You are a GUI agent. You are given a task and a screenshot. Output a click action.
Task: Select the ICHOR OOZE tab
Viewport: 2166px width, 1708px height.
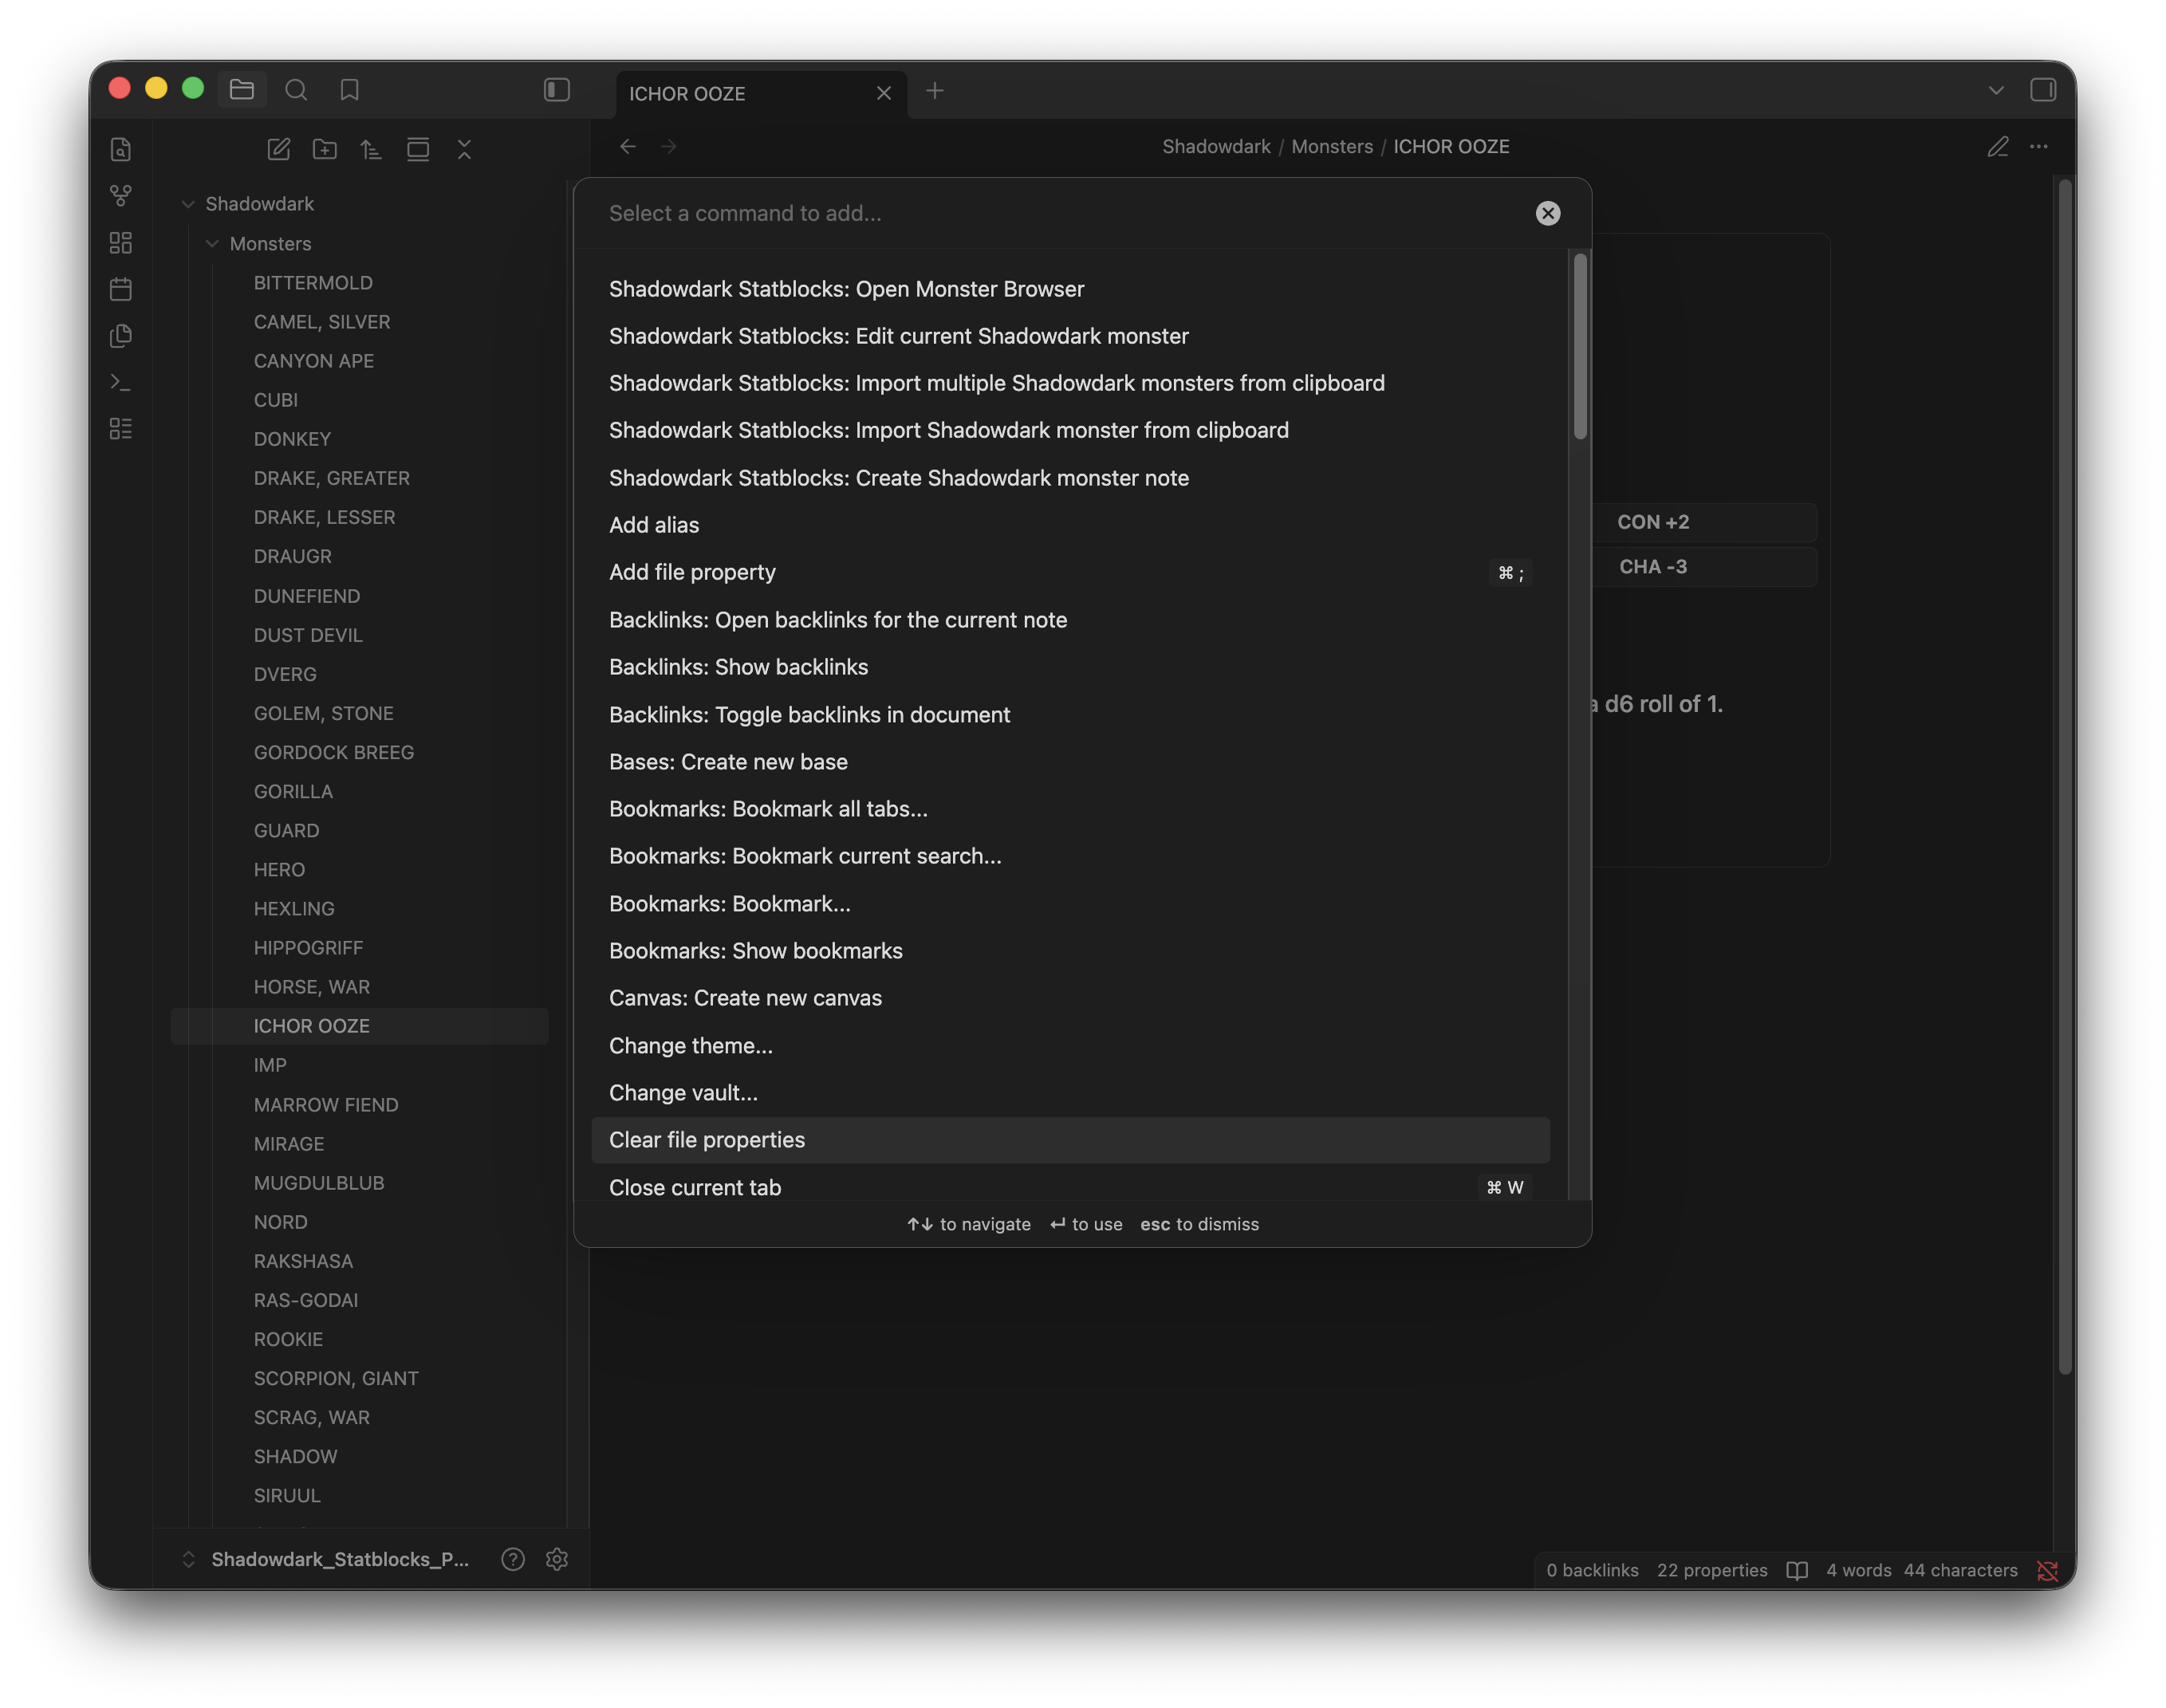point(761,93)
